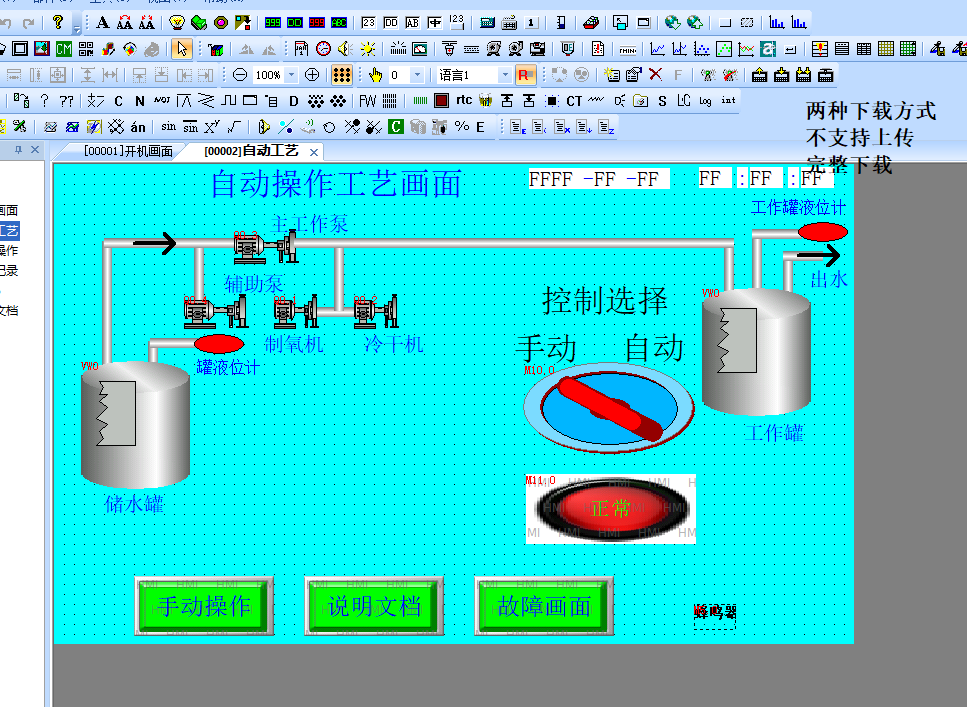This screenshot has width=967, height=707.
Task: Close the [00002]自动工艺 tab
Action: (x=313, y=152)
